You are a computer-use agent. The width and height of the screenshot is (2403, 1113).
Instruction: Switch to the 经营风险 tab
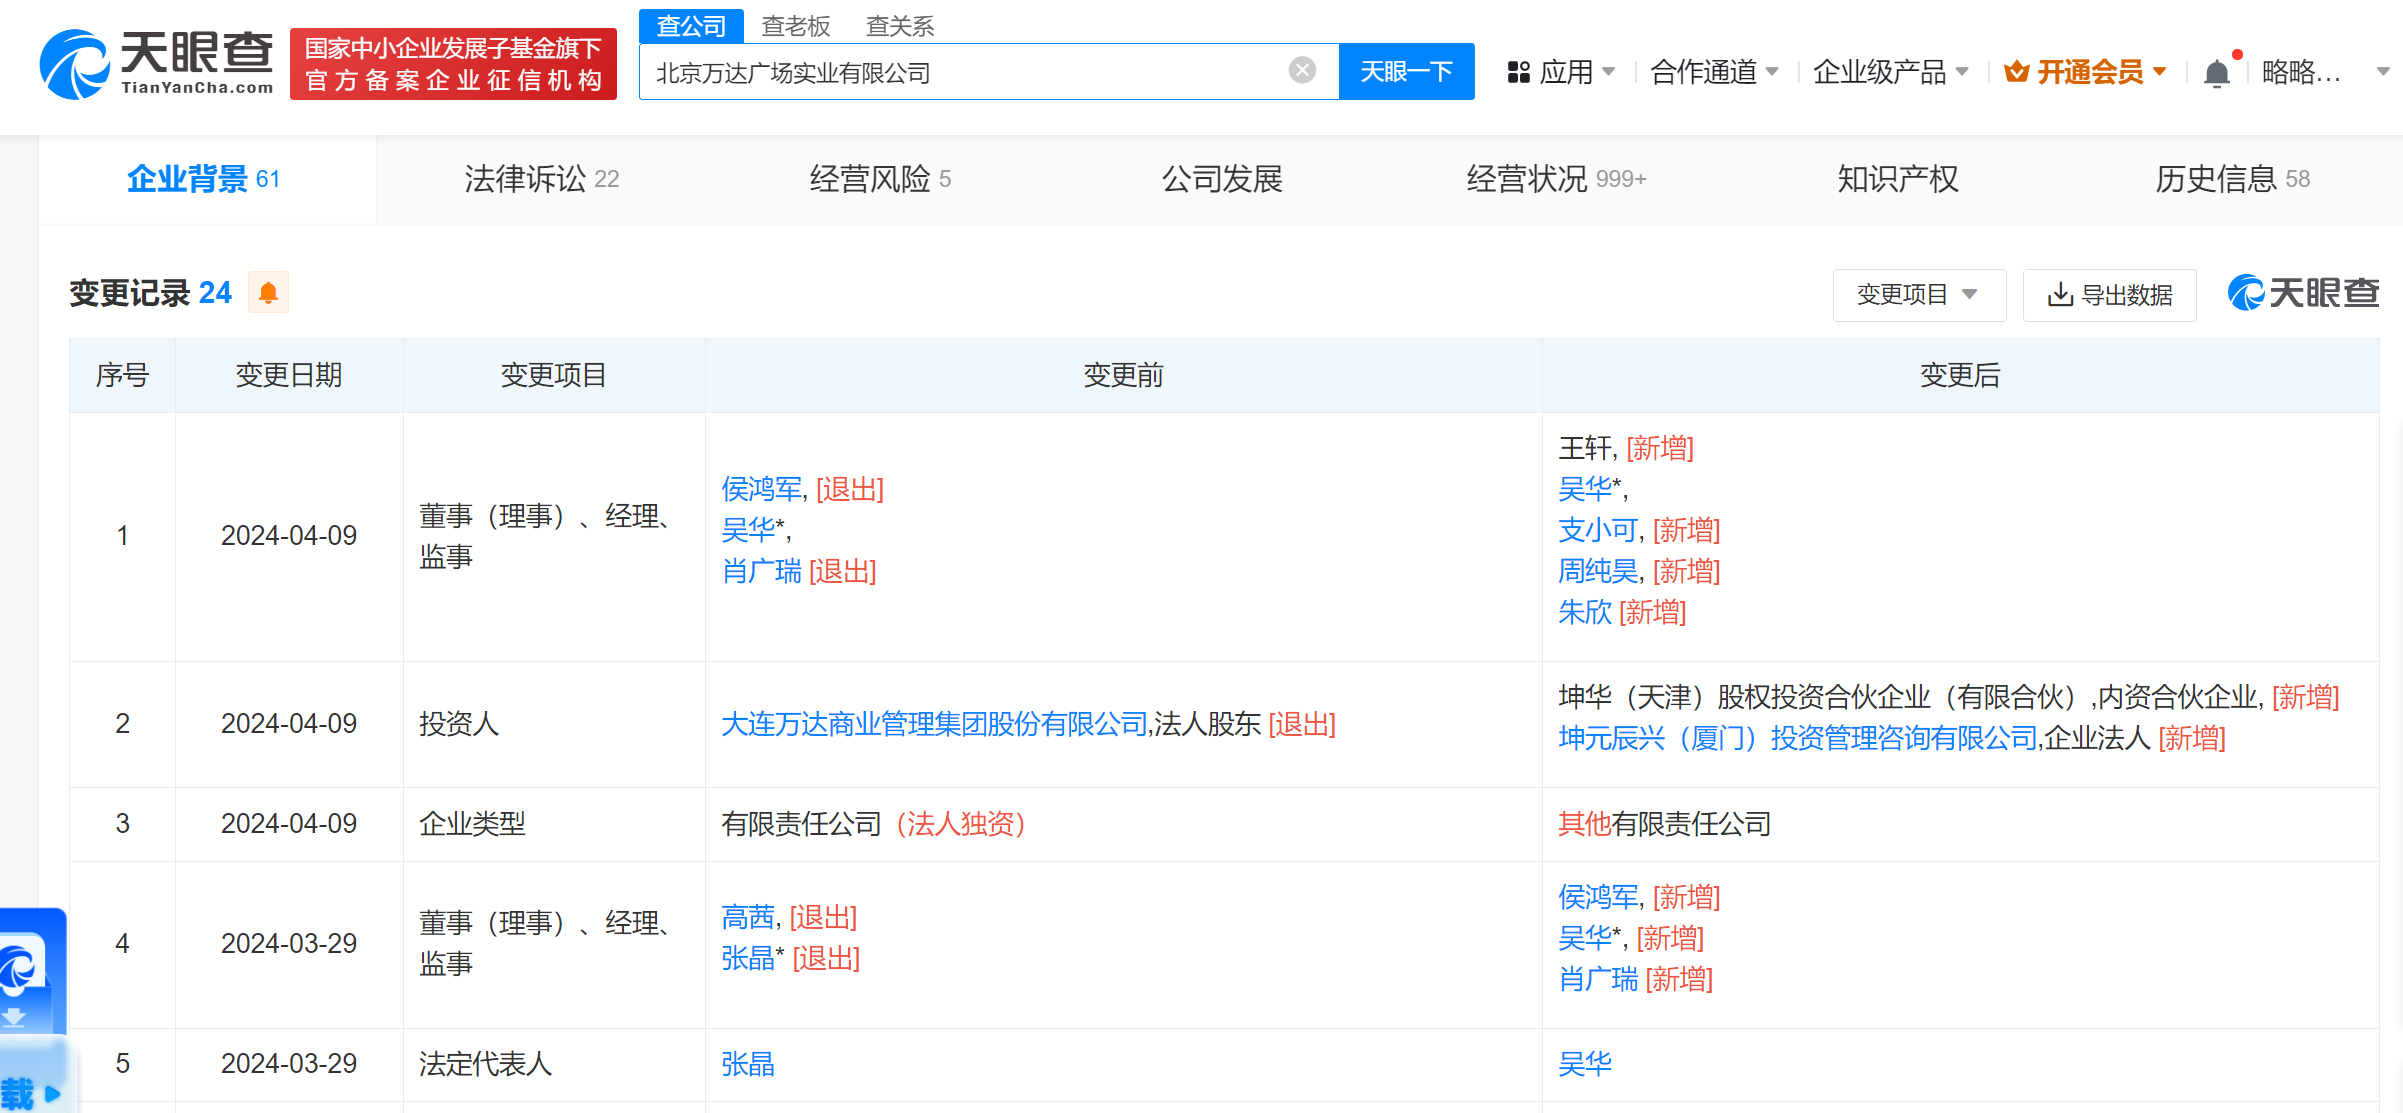point(879,179)
